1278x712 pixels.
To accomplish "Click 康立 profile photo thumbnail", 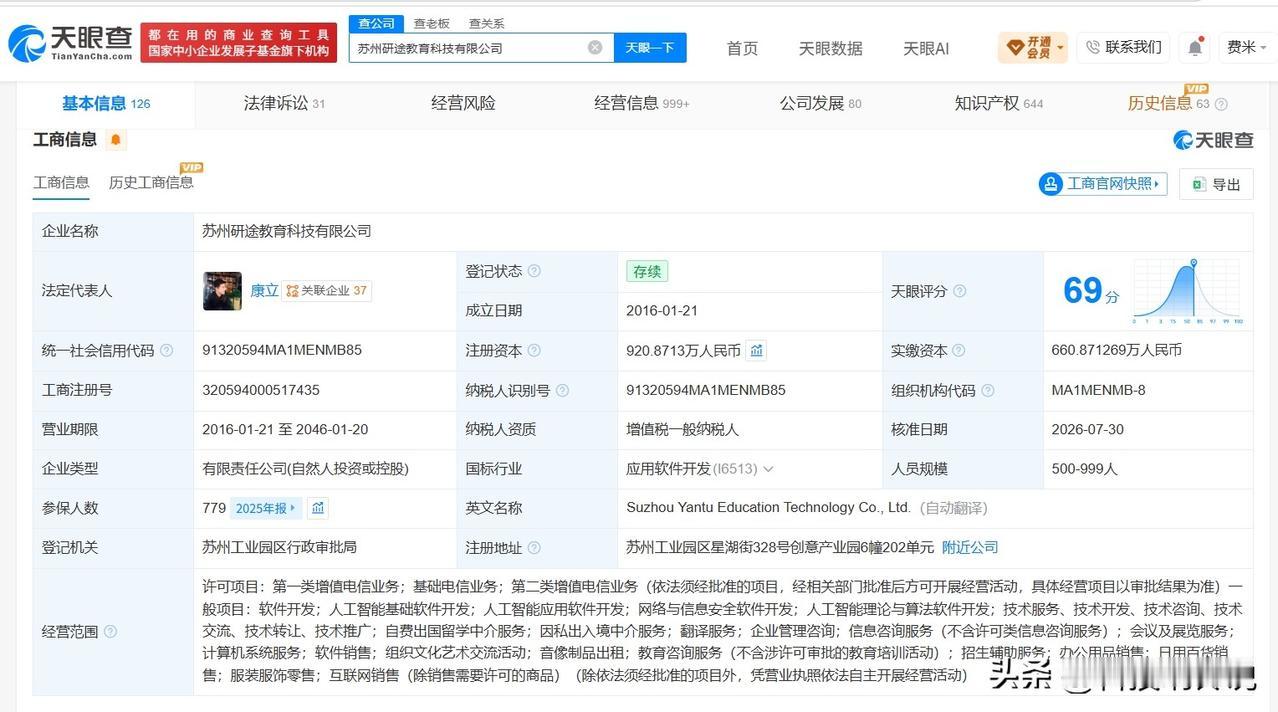I will (222, 291).
